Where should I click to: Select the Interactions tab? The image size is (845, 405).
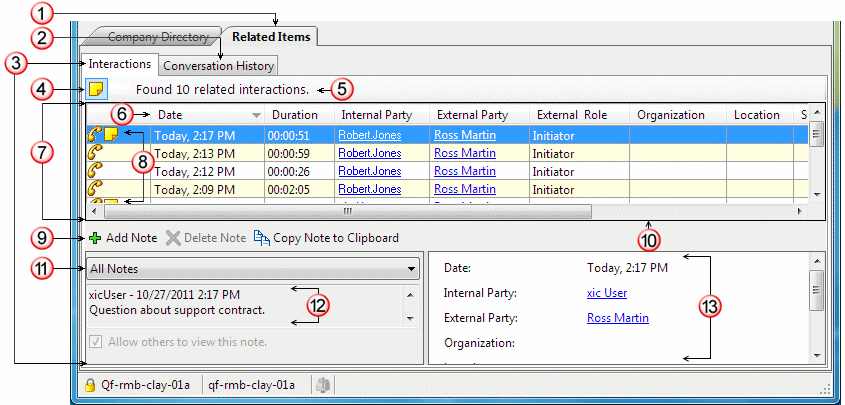pyautogui.click(x=119, y=64)
